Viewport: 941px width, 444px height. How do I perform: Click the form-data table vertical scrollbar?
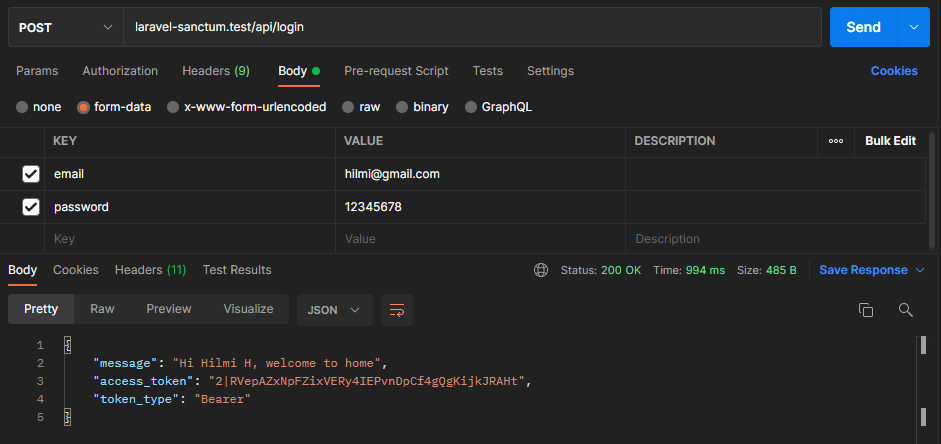click(931, 190)
